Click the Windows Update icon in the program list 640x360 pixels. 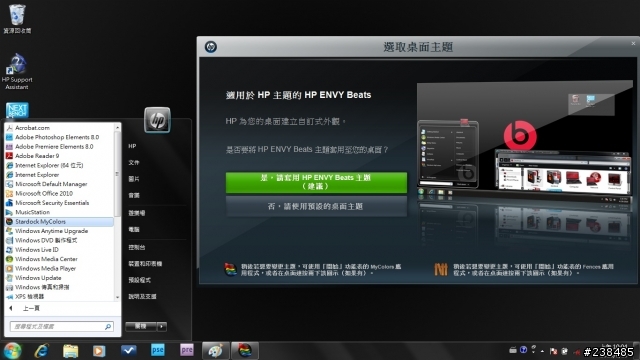tap(9, 278)
